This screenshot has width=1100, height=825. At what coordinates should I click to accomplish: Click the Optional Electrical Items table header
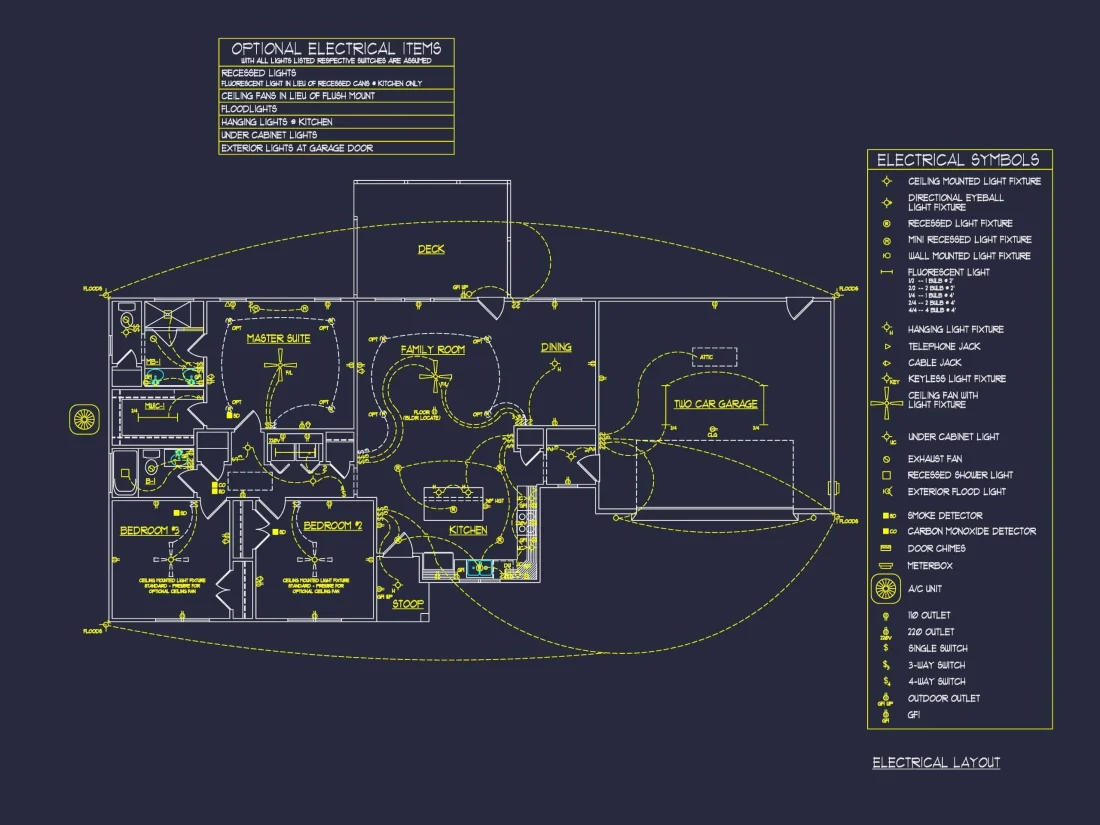coord(336,49)
